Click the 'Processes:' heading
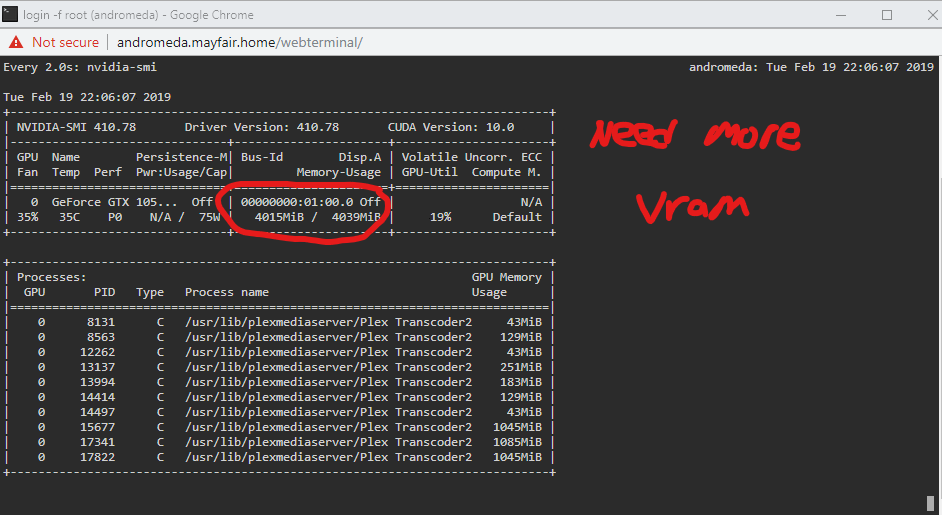 pos(52,277)
